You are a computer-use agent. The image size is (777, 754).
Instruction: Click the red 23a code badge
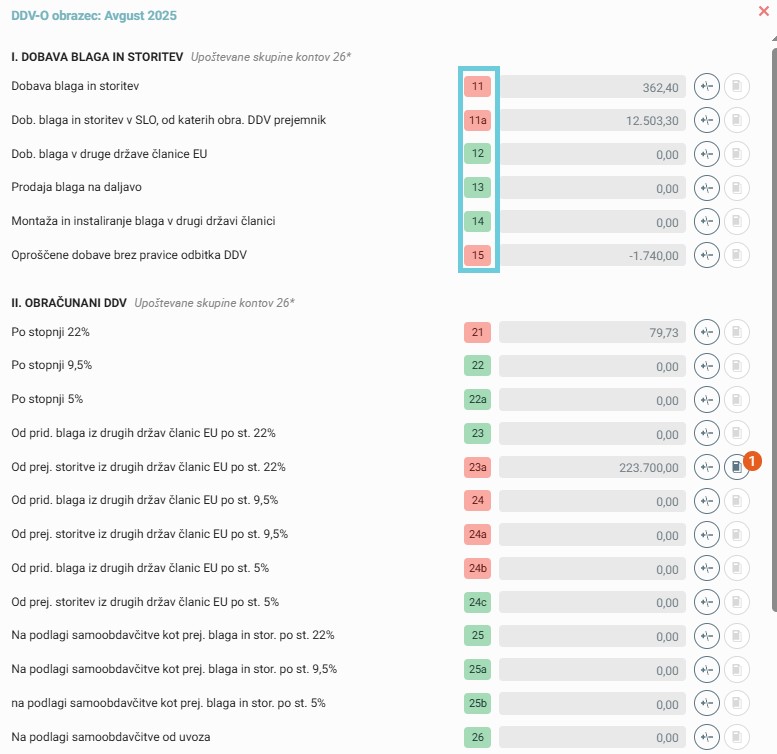[478, 467]
